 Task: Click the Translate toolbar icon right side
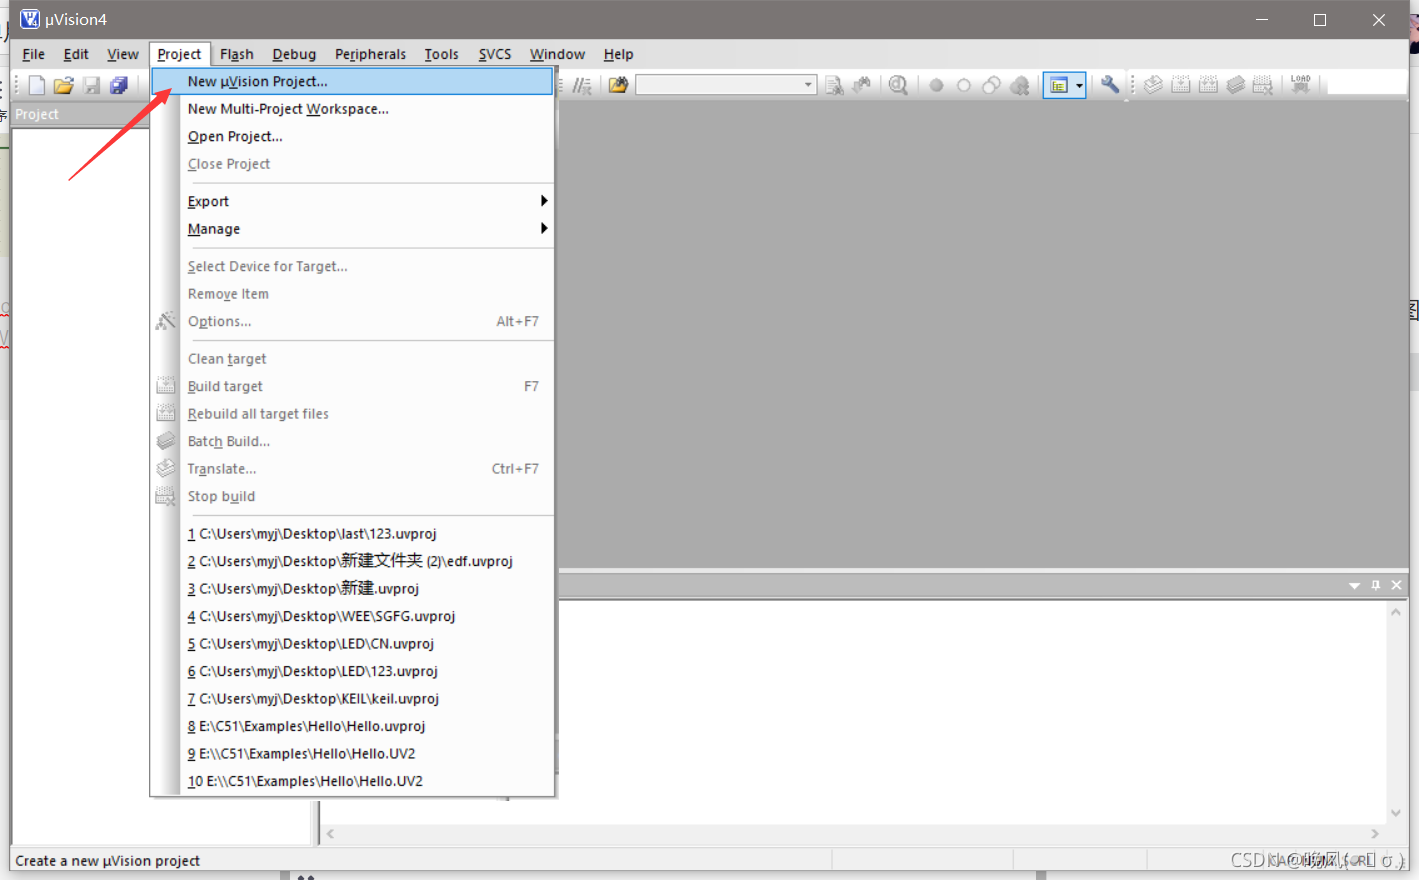coord(1153,85)
